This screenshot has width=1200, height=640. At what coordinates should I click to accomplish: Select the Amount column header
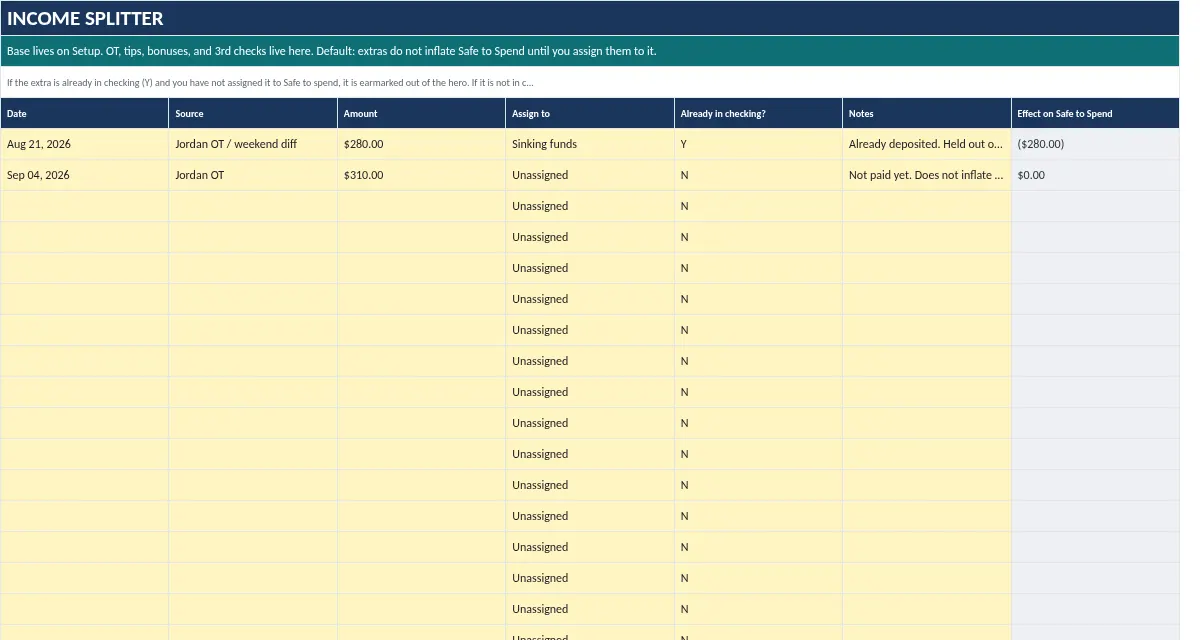[421, 113]
